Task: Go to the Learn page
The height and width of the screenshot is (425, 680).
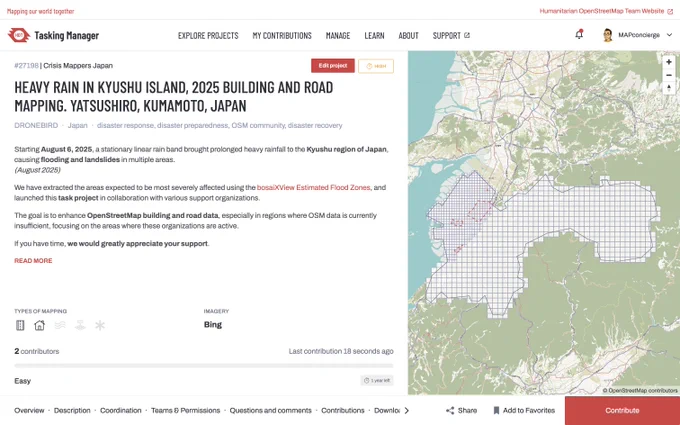Action: pyautogui.click(x=374, y=36)
